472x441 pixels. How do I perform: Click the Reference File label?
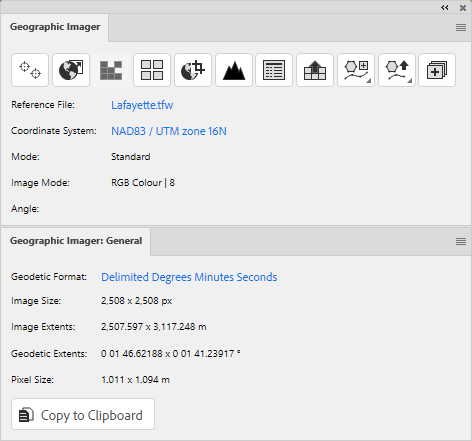tap(43, 105)
